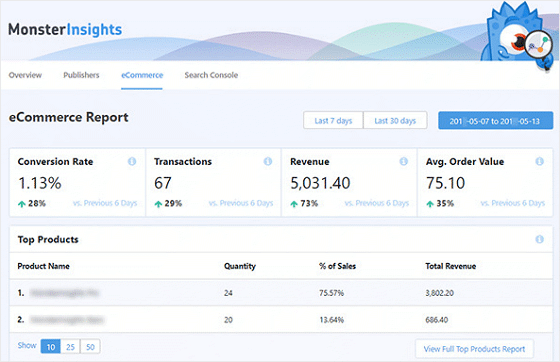The image size is (560, 362).
Task: Show 50 products per page
Action: (x=90, y=347)
